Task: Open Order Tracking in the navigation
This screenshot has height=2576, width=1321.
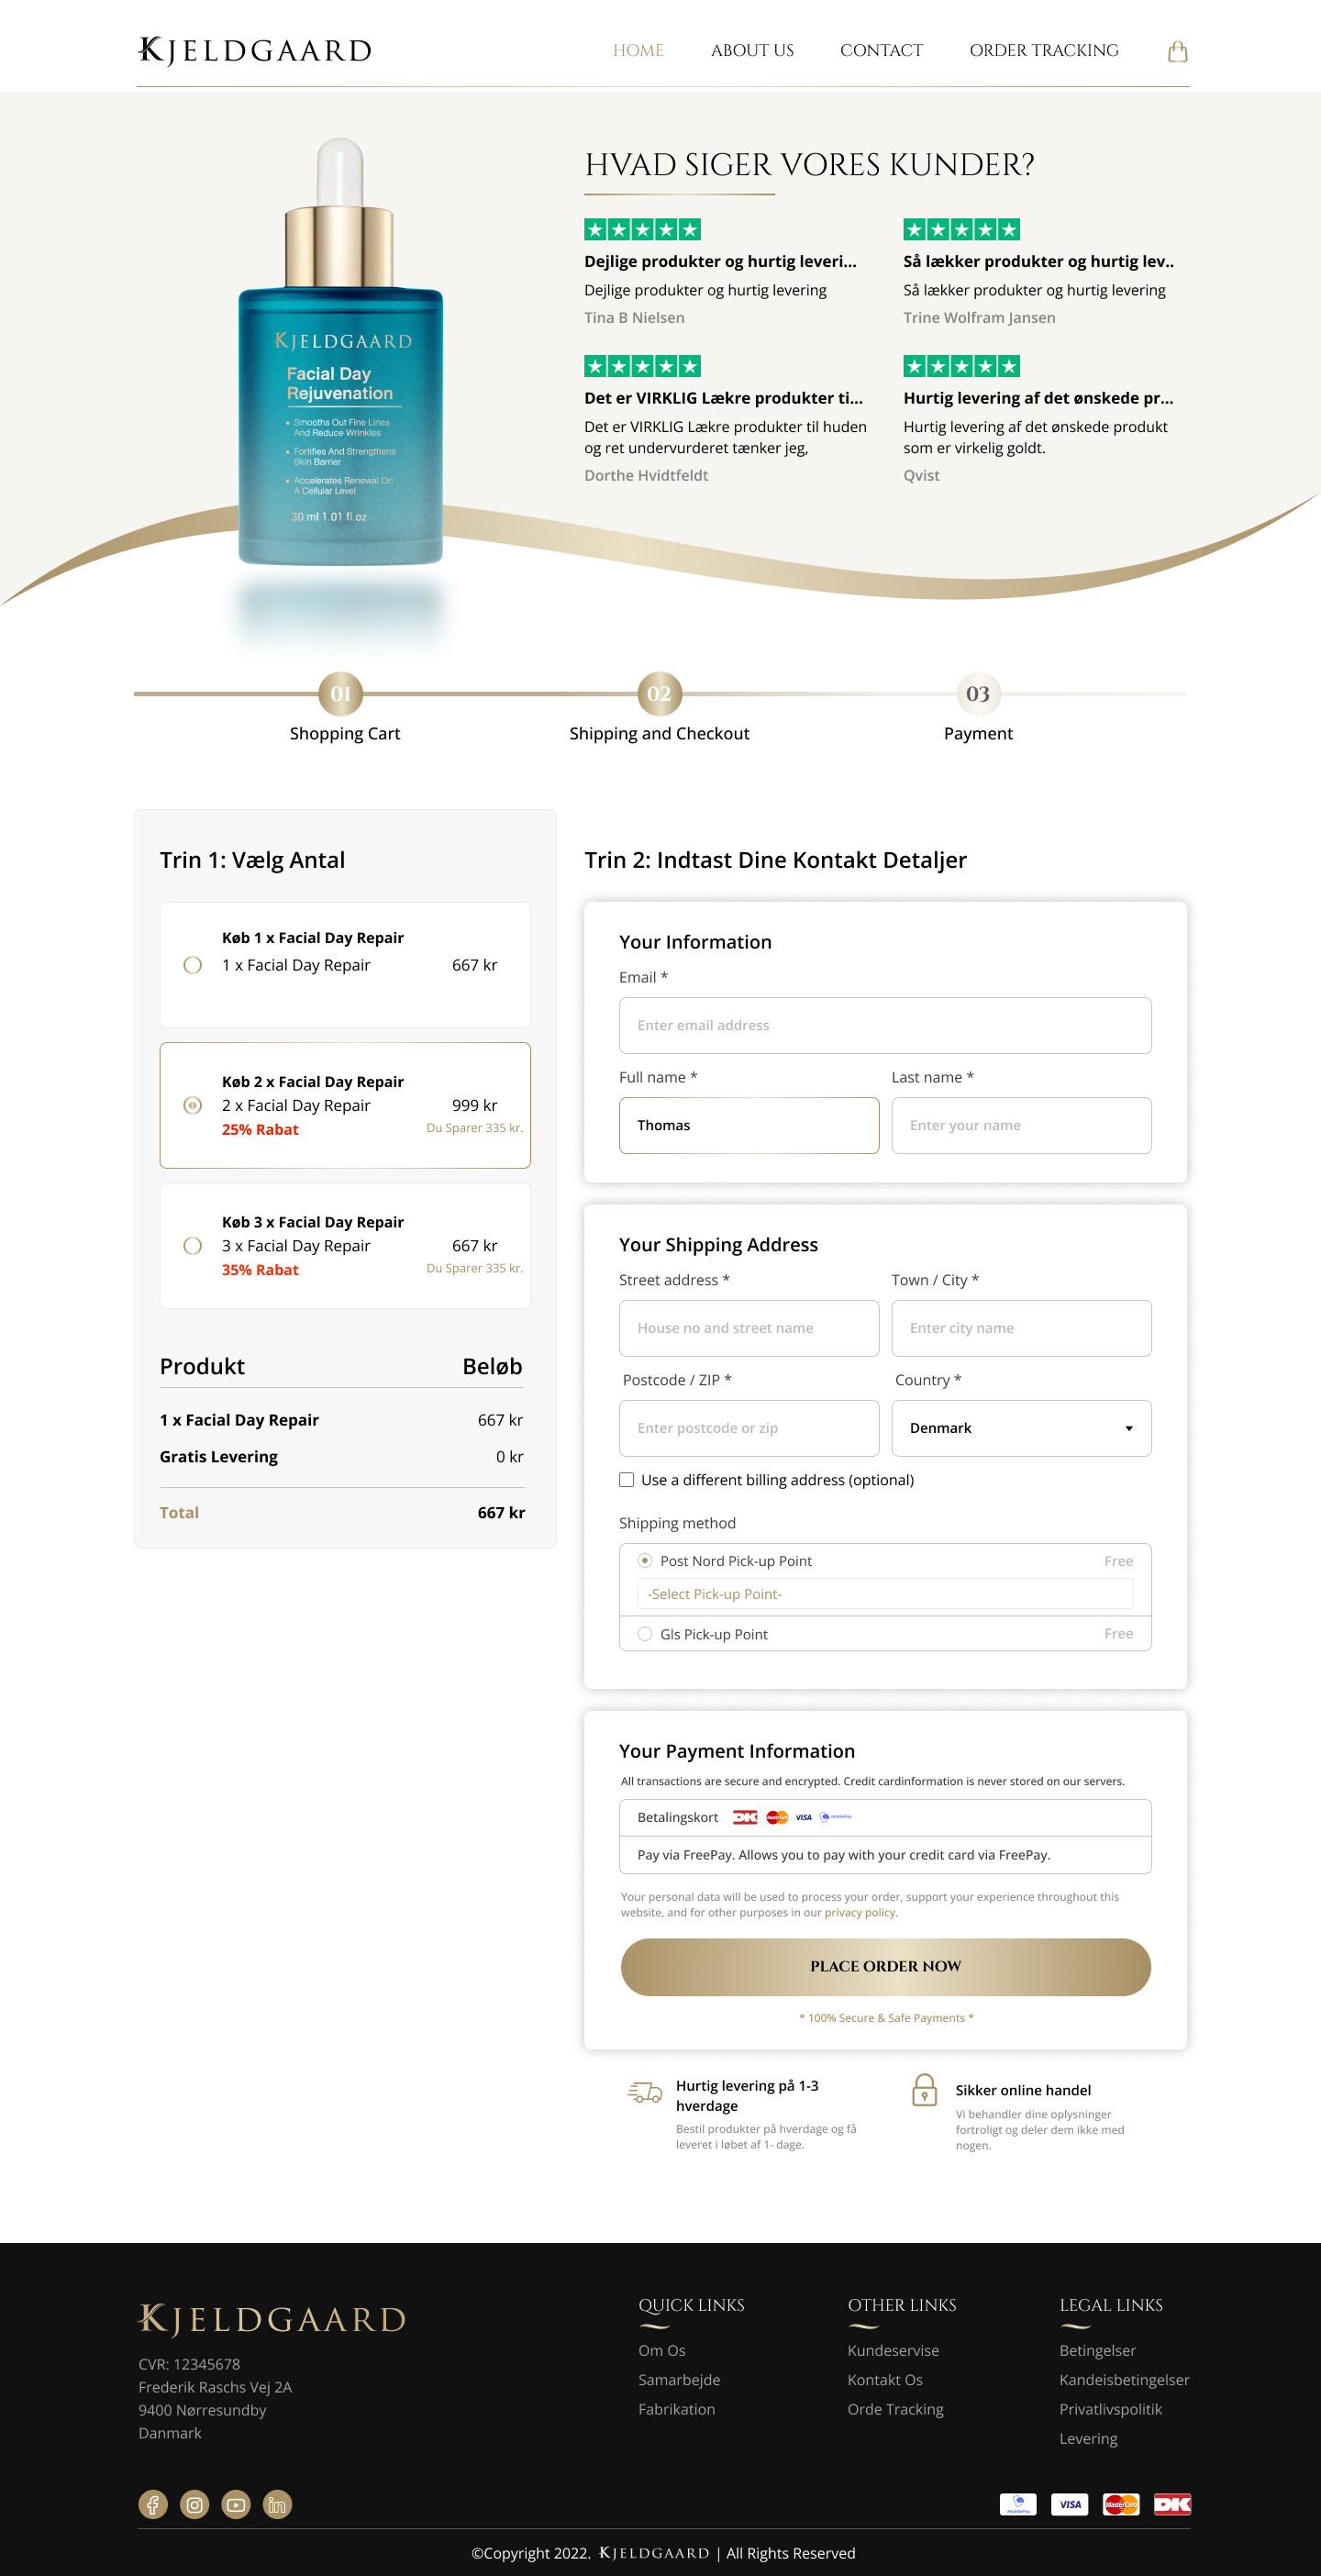Action: pyautogui.click(x=1043, y=50)
